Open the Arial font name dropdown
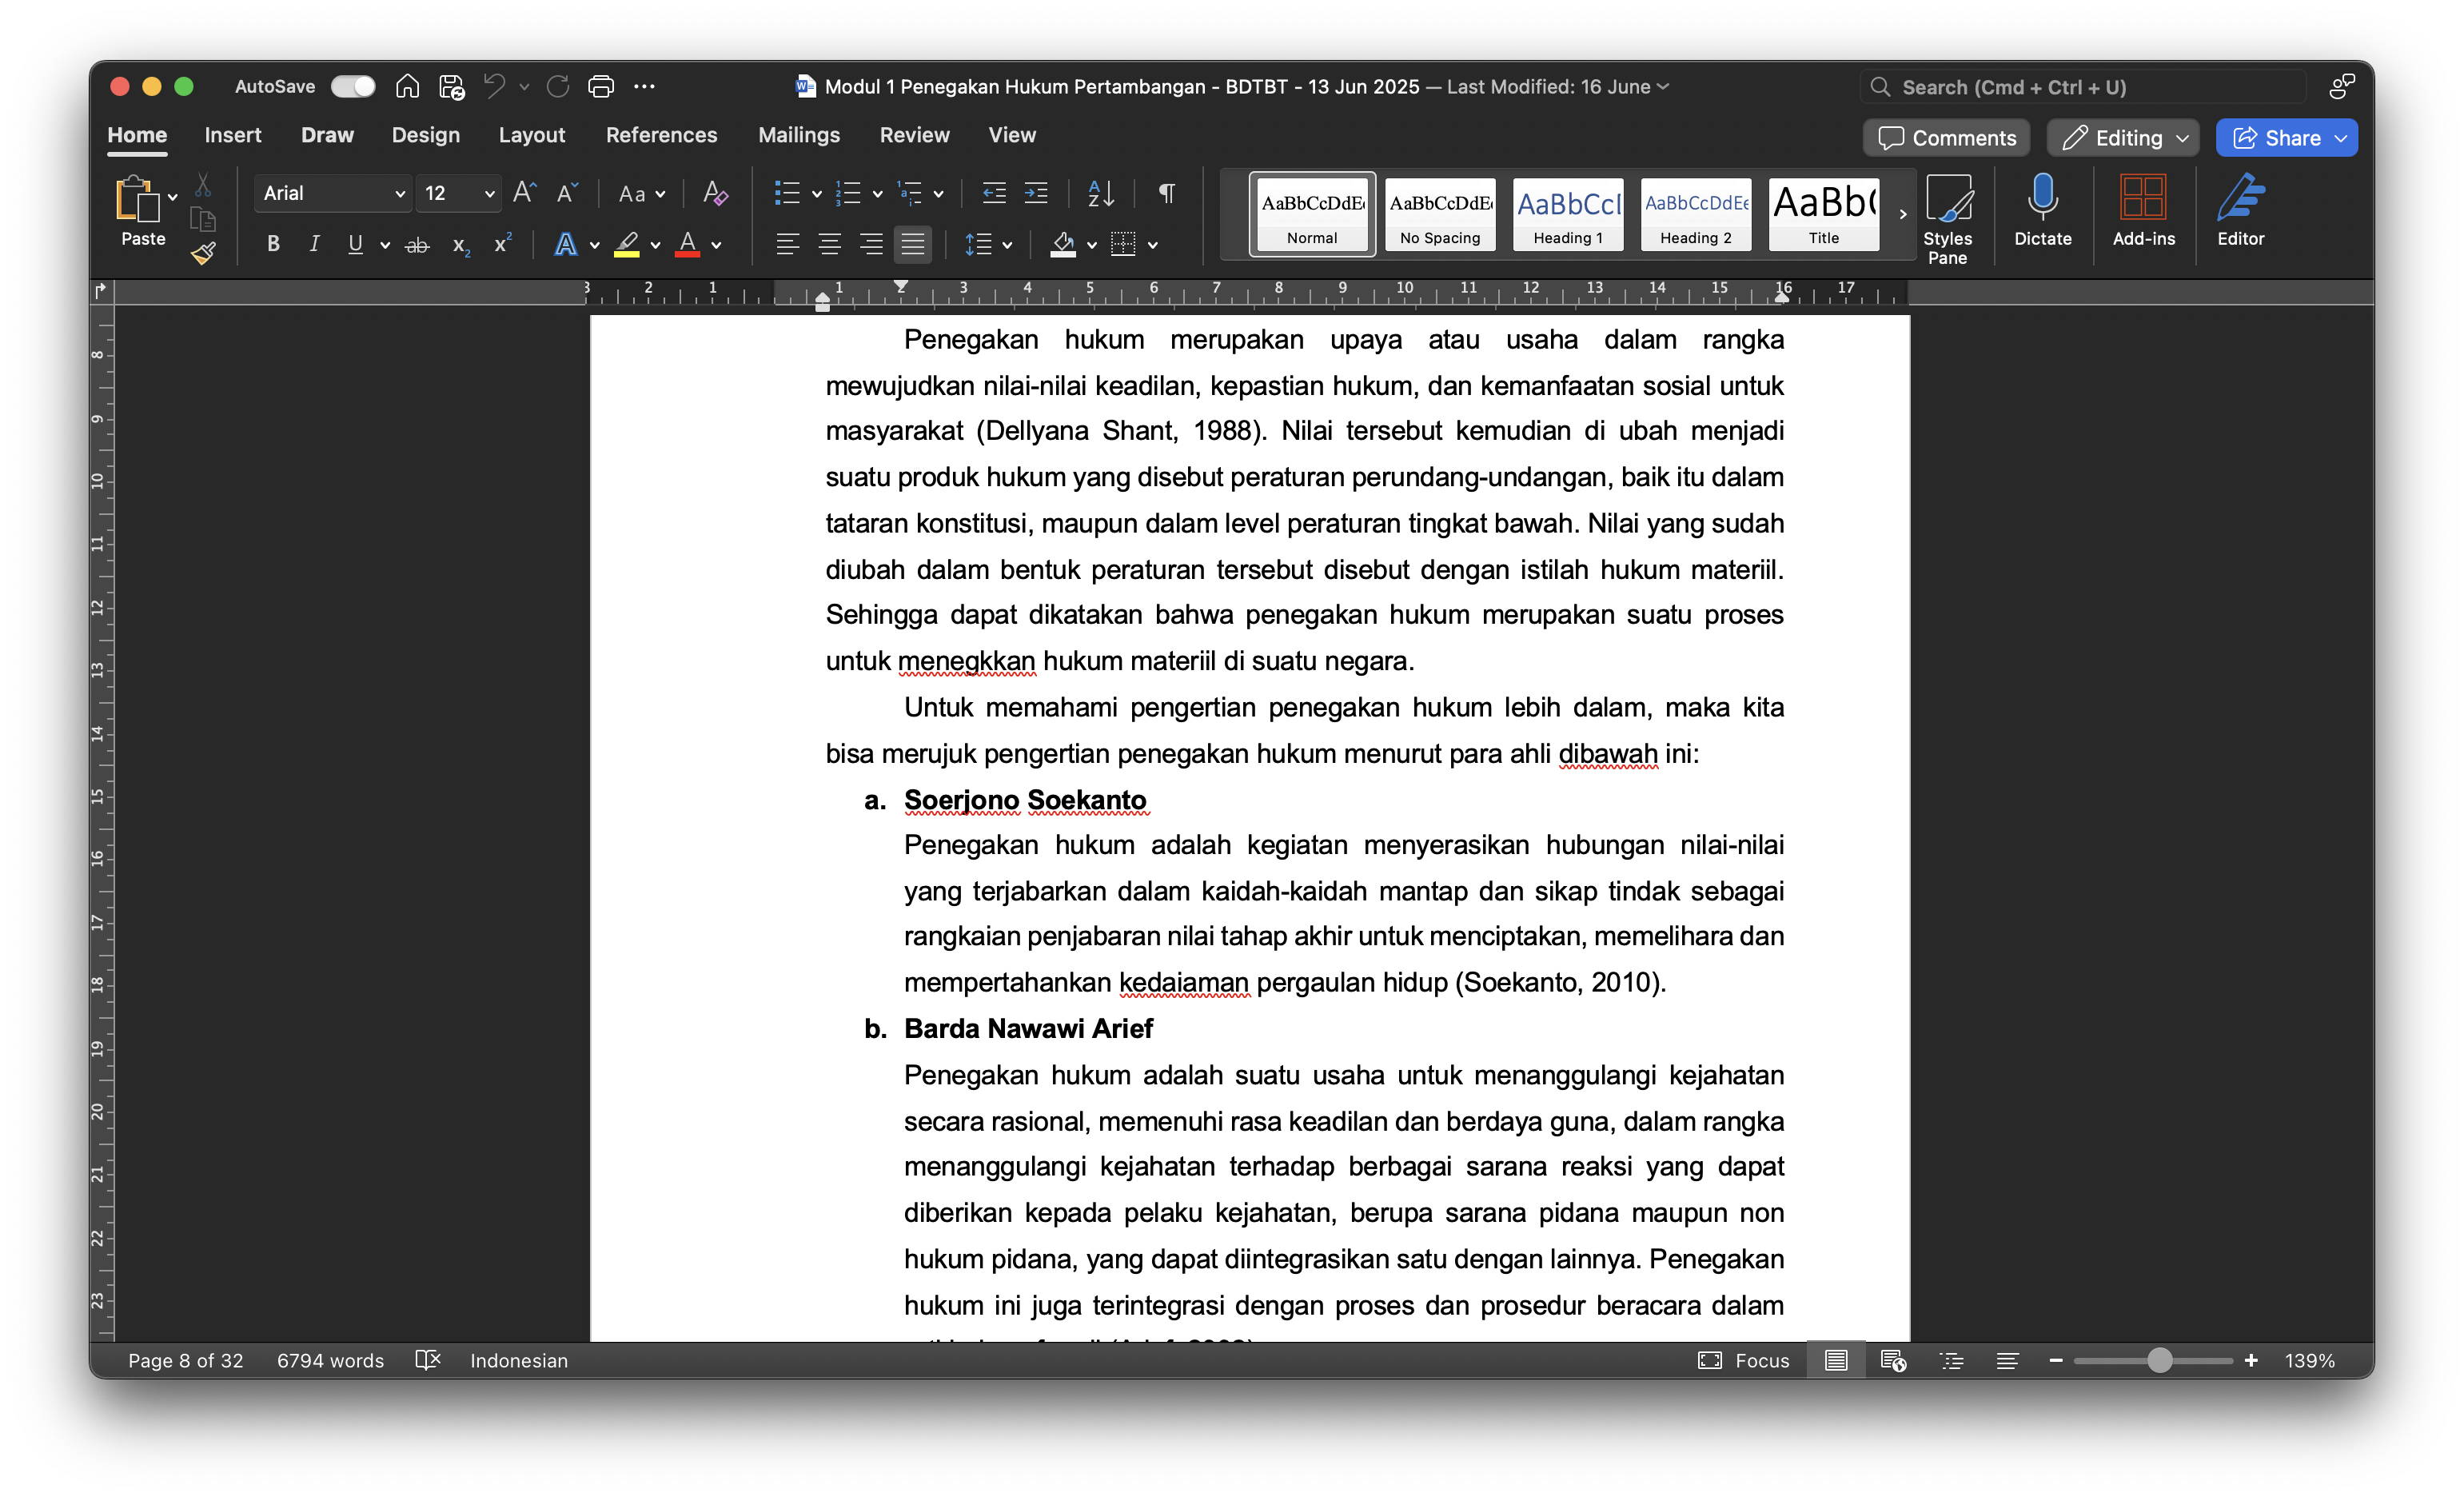Screen dimensions: 2464x1497 click(399, 194)
